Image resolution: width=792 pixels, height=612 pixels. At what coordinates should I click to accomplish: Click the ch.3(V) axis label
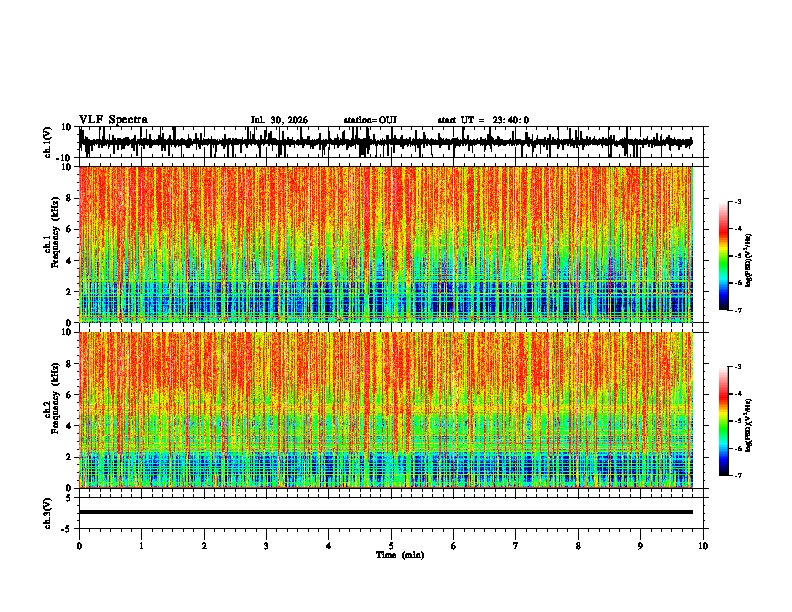[x=48, y=514]
